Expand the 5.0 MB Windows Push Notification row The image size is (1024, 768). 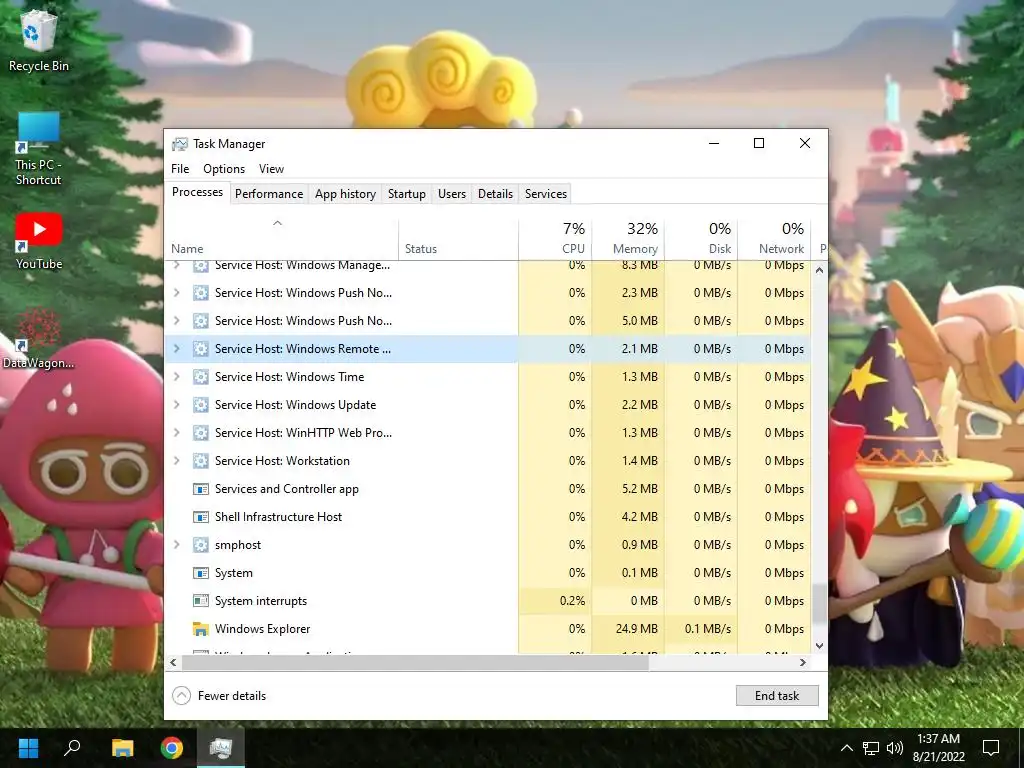(176, 321)
